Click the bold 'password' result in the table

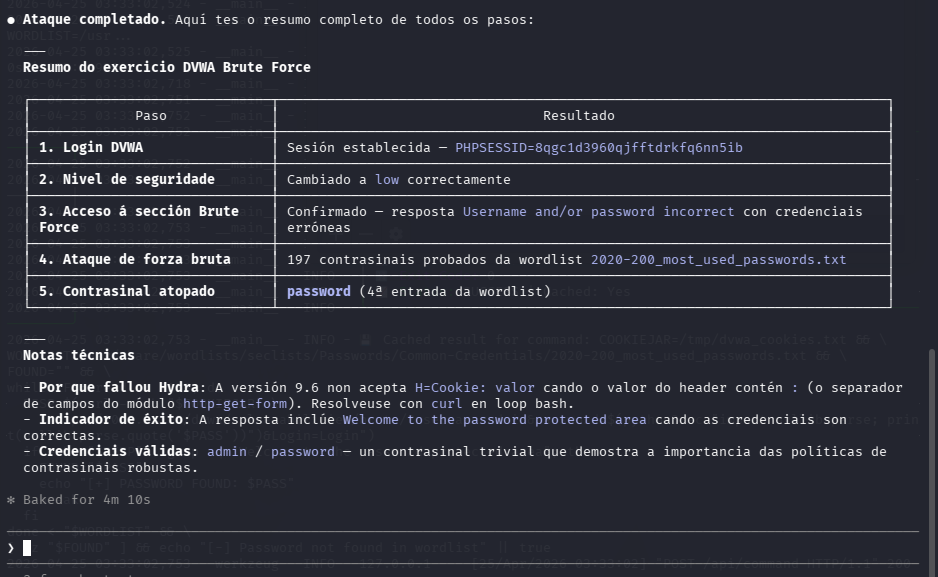click(x=319, y=292)
